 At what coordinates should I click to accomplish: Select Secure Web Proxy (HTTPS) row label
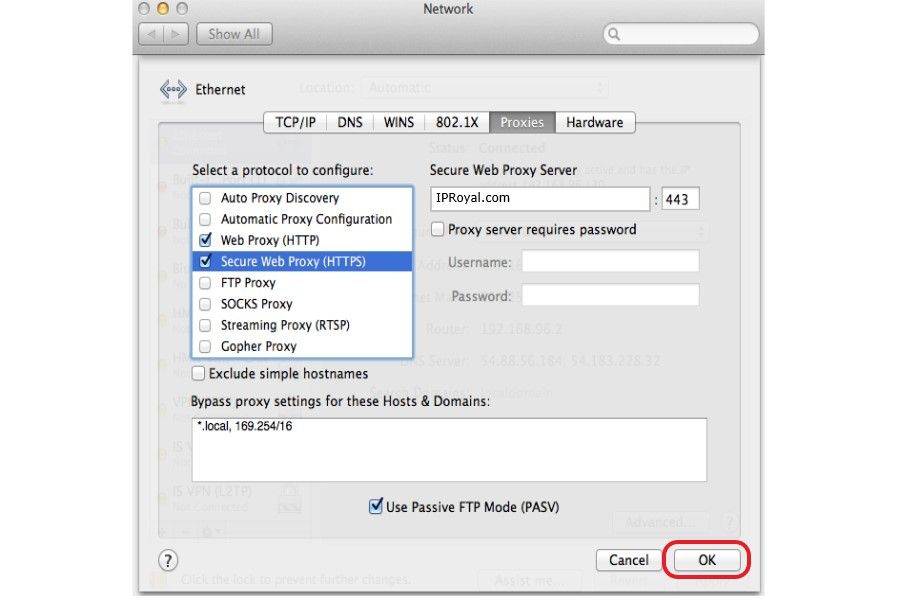tap(293, 261)
